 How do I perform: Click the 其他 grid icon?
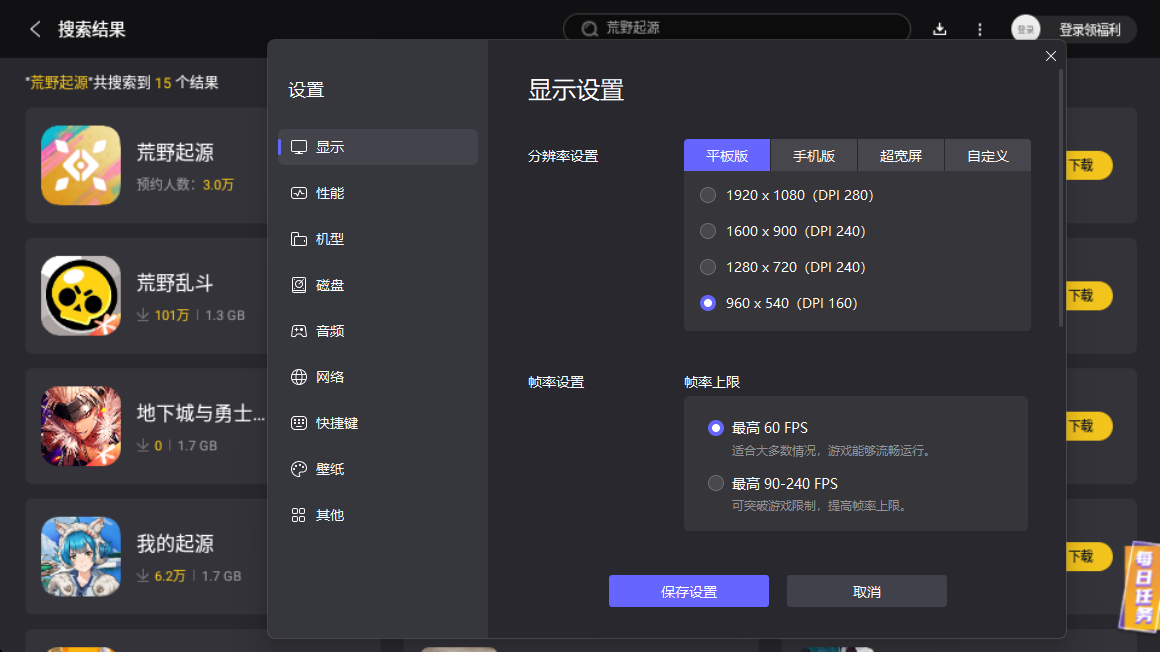299,515
